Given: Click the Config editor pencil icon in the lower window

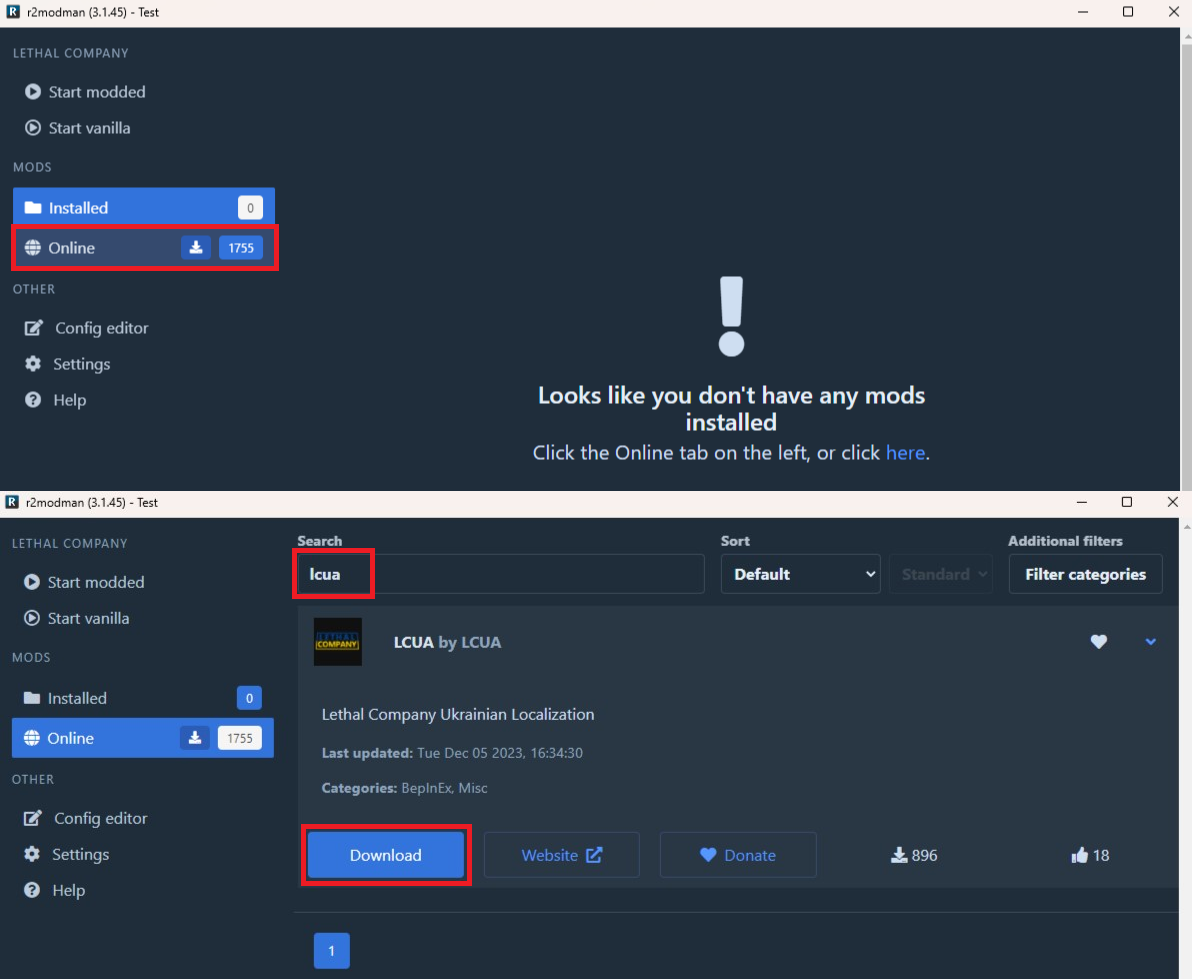Looking at the screenshot, I should 33,819.
